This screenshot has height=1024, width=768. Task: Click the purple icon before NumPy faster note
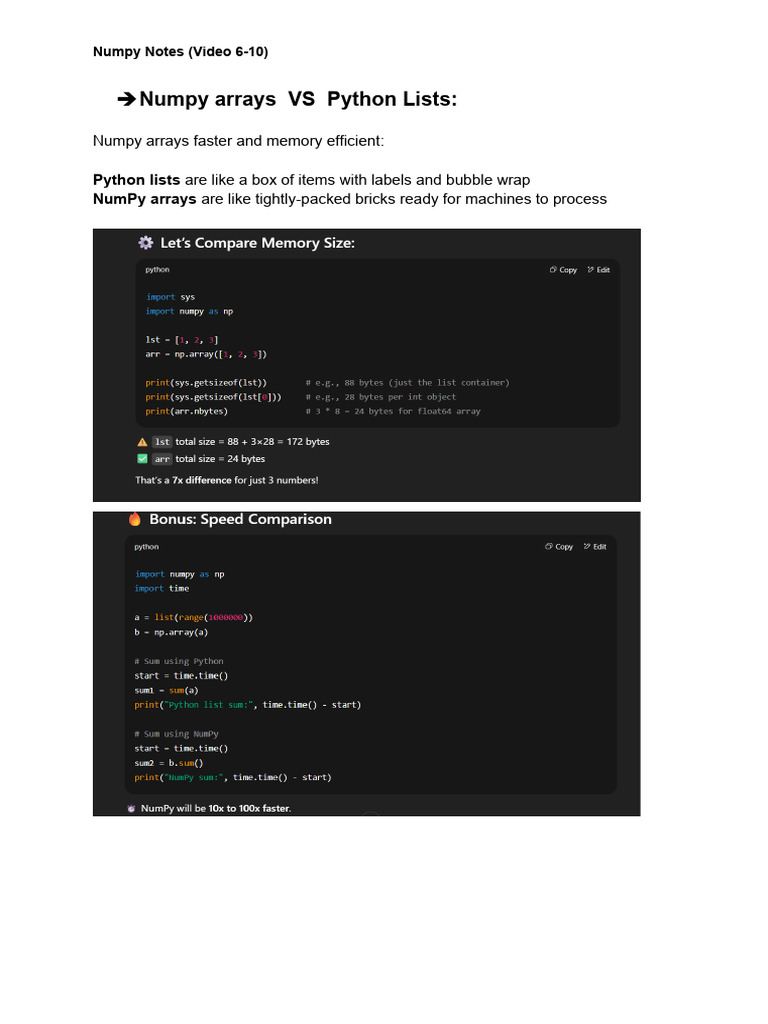[x=132, y=808]
